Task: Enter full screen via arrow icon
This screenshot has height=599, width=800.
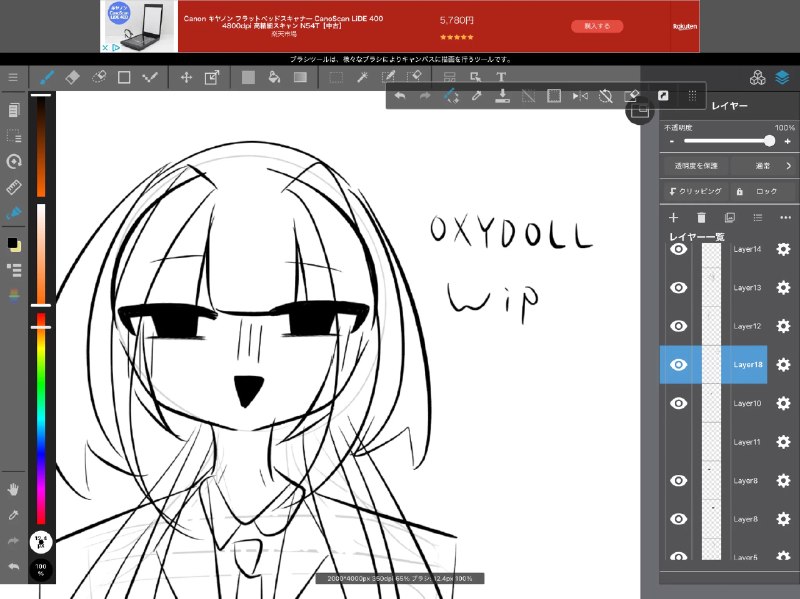Action: (663, 95)
